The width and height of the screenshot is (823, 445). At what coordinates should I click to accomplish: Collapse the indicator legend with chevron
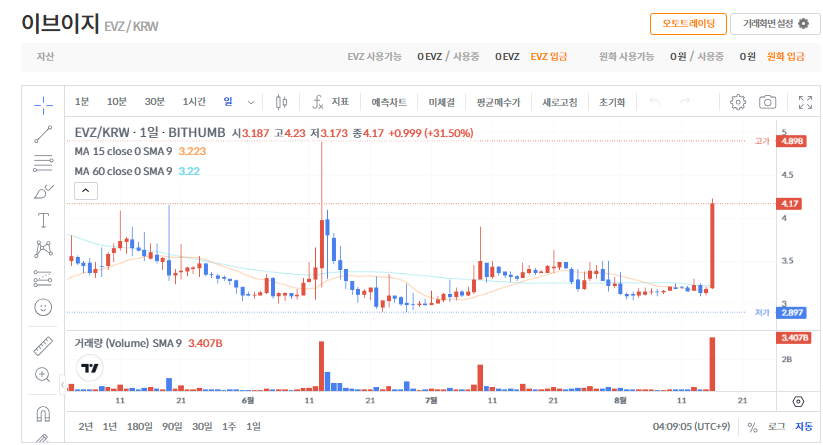pos(86,190)
